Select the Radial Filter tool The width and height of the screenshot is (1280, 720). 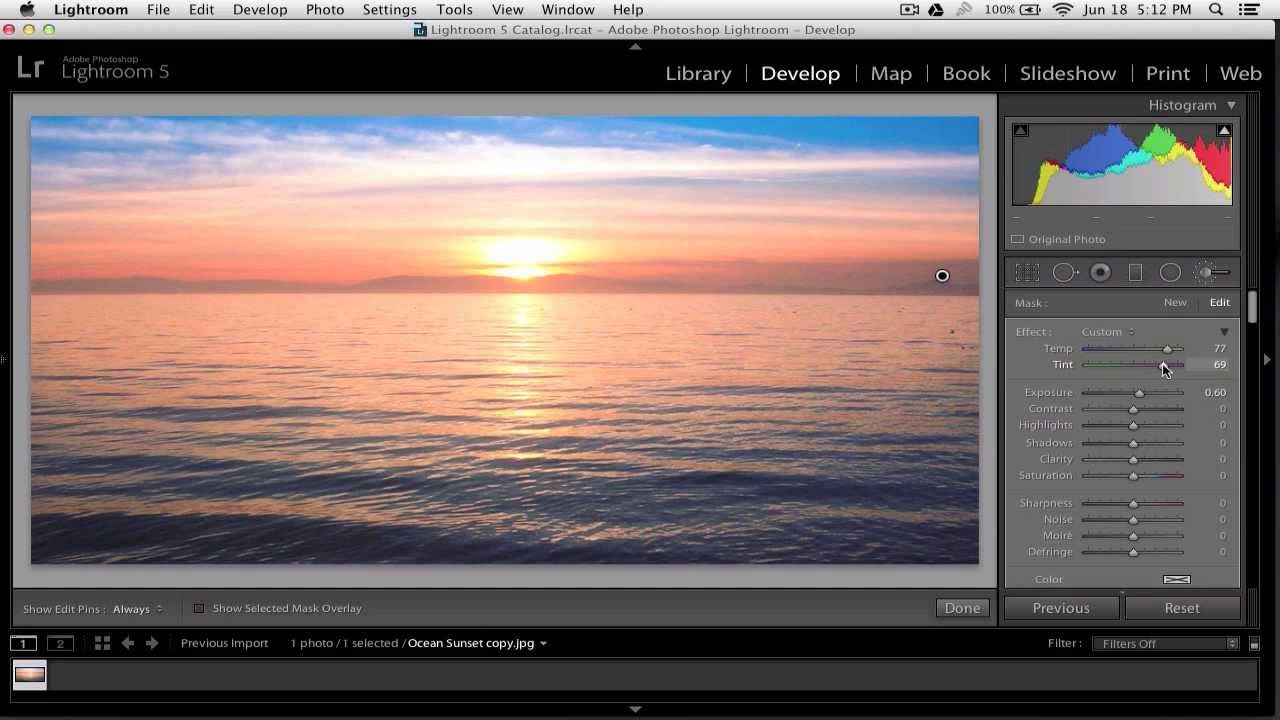tap(1170, 273)
